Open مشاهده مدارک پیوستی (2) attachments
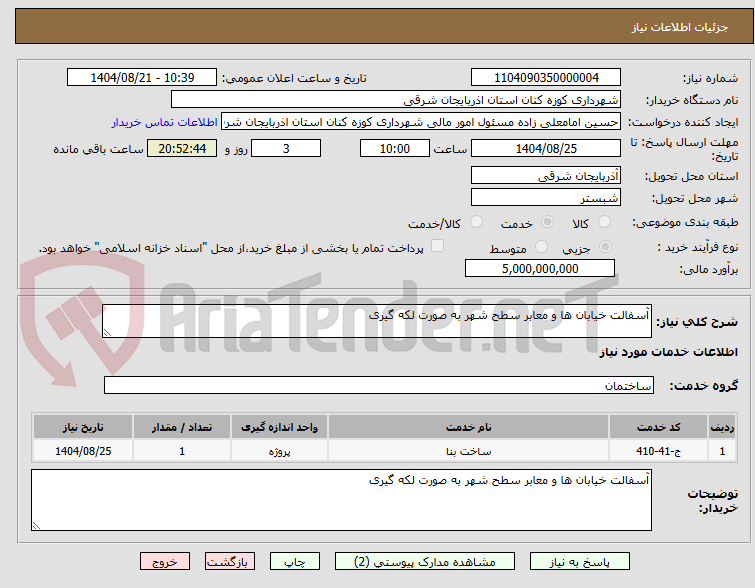The height and width of the screenshot is (588, 755). 425,562
